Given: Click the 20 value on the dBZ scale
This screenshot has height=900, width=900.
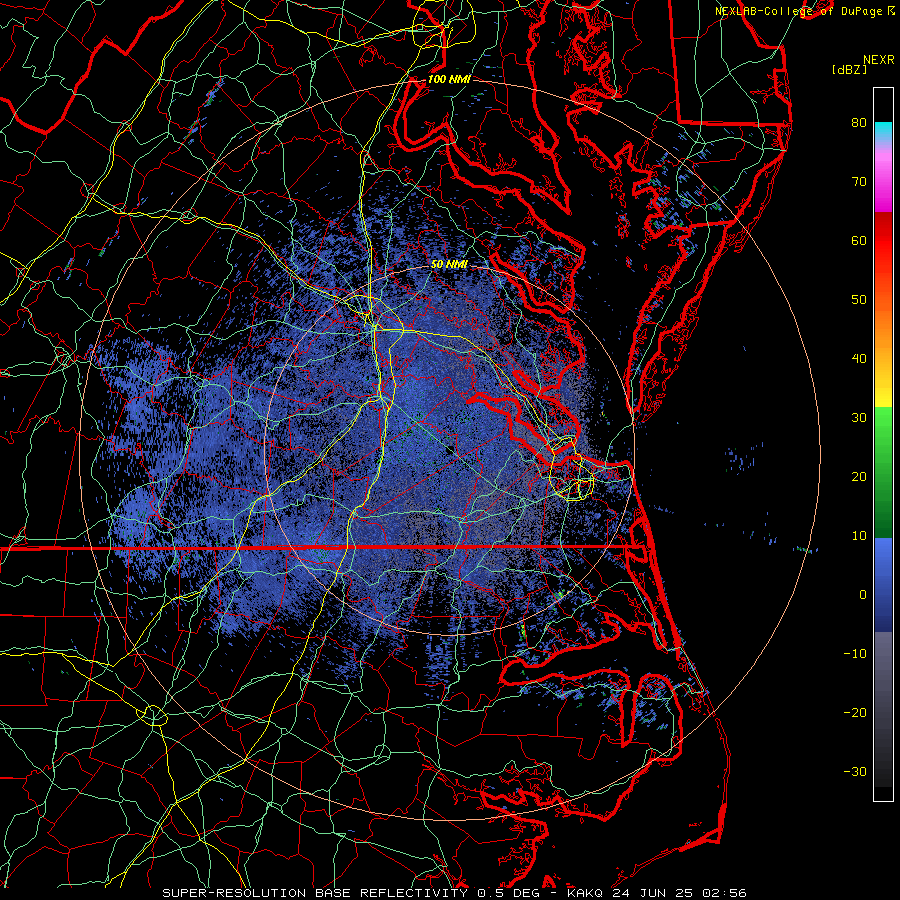Looking at the screenshot, I should [x=859, y=477].
